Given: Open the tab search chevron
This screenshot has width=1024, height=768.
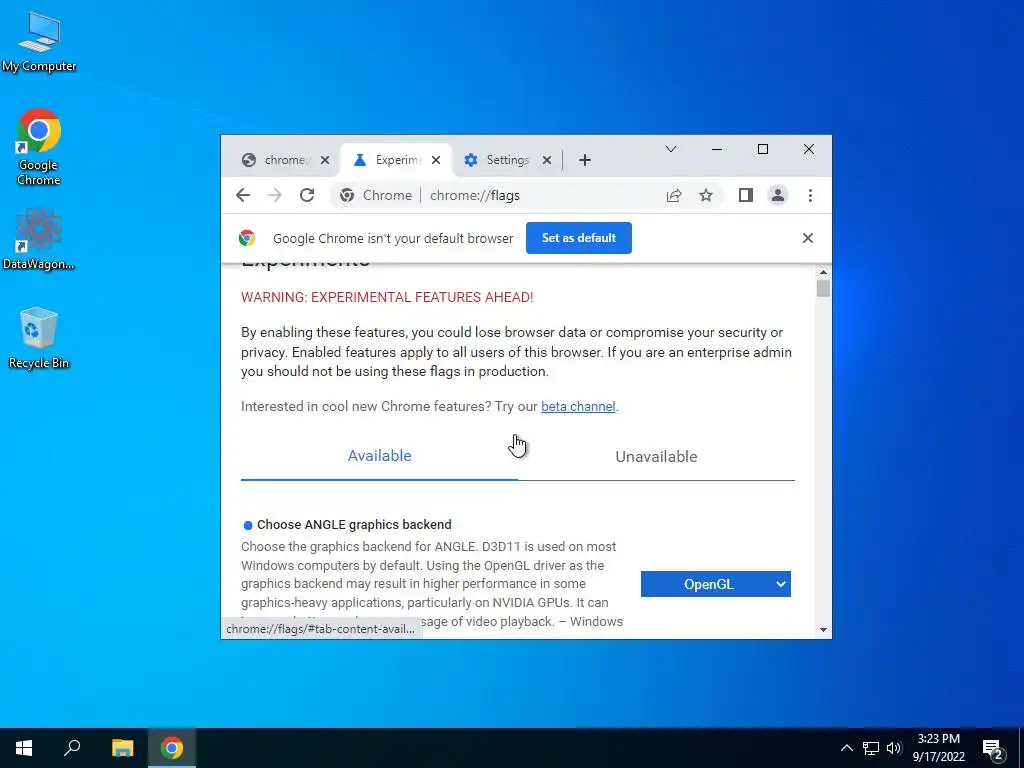Looking at the screenshot, I should [x=671, y=150].
